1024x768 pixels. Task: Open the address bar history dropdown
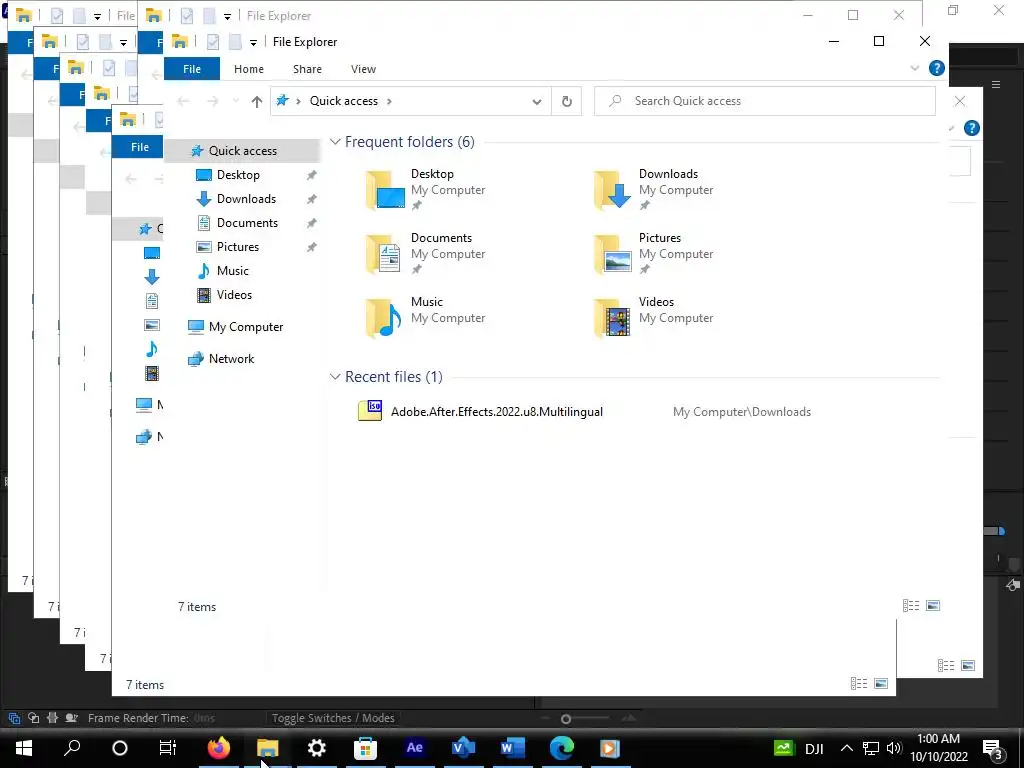[536, 101]
